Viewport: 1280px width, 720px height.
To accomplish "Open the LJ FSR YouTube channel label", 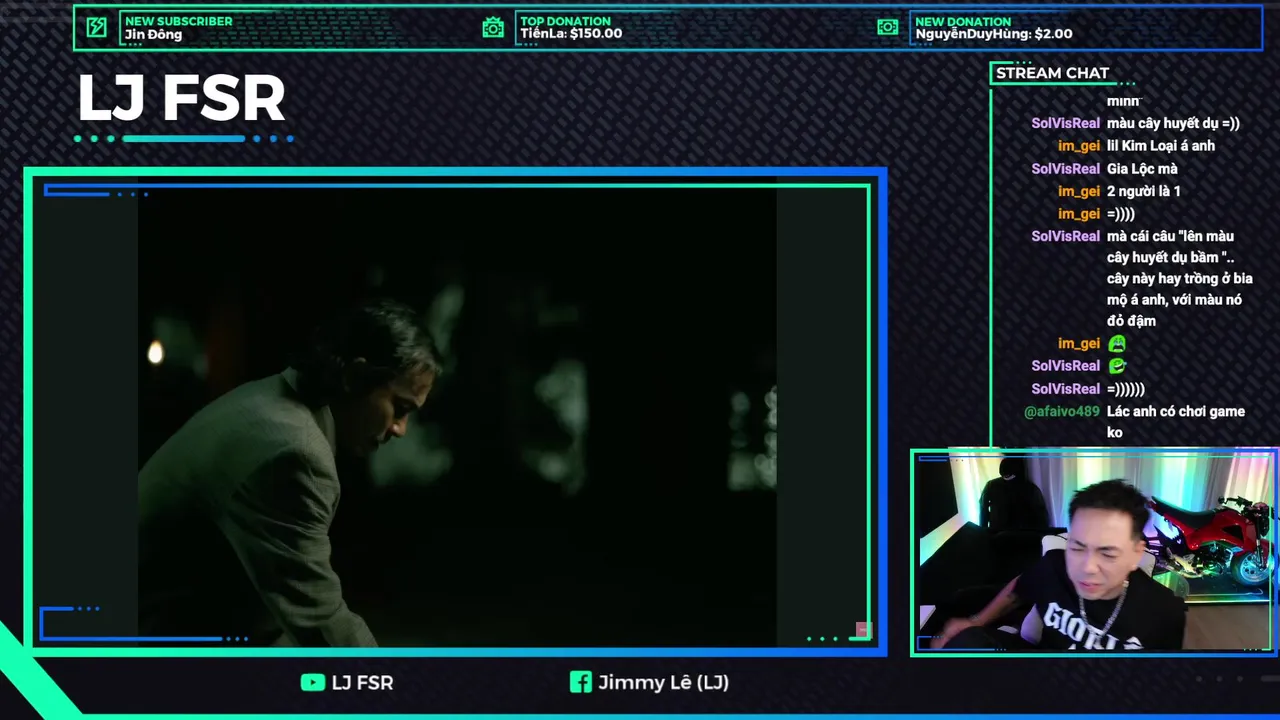I will 362,682.
